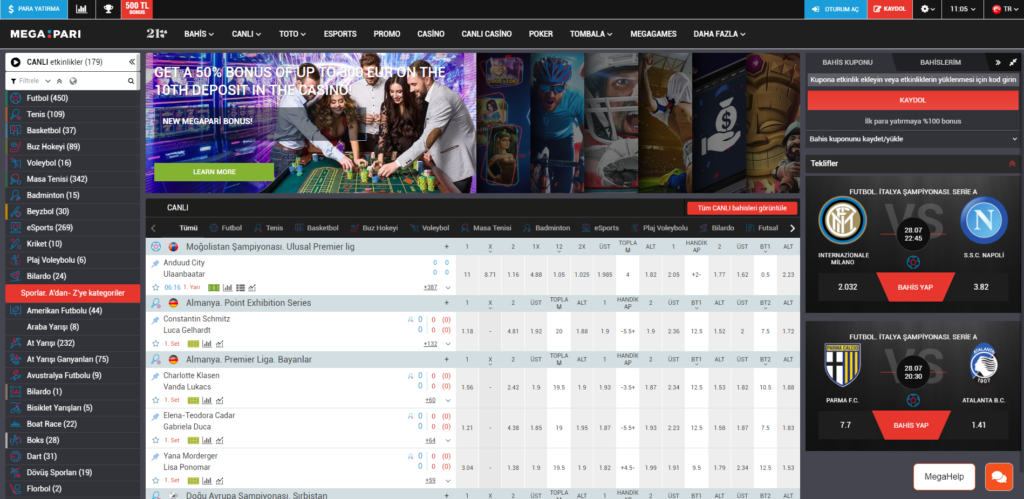Click BAHİS YAP for Parma vs Atalanta

tap(913, 425)
